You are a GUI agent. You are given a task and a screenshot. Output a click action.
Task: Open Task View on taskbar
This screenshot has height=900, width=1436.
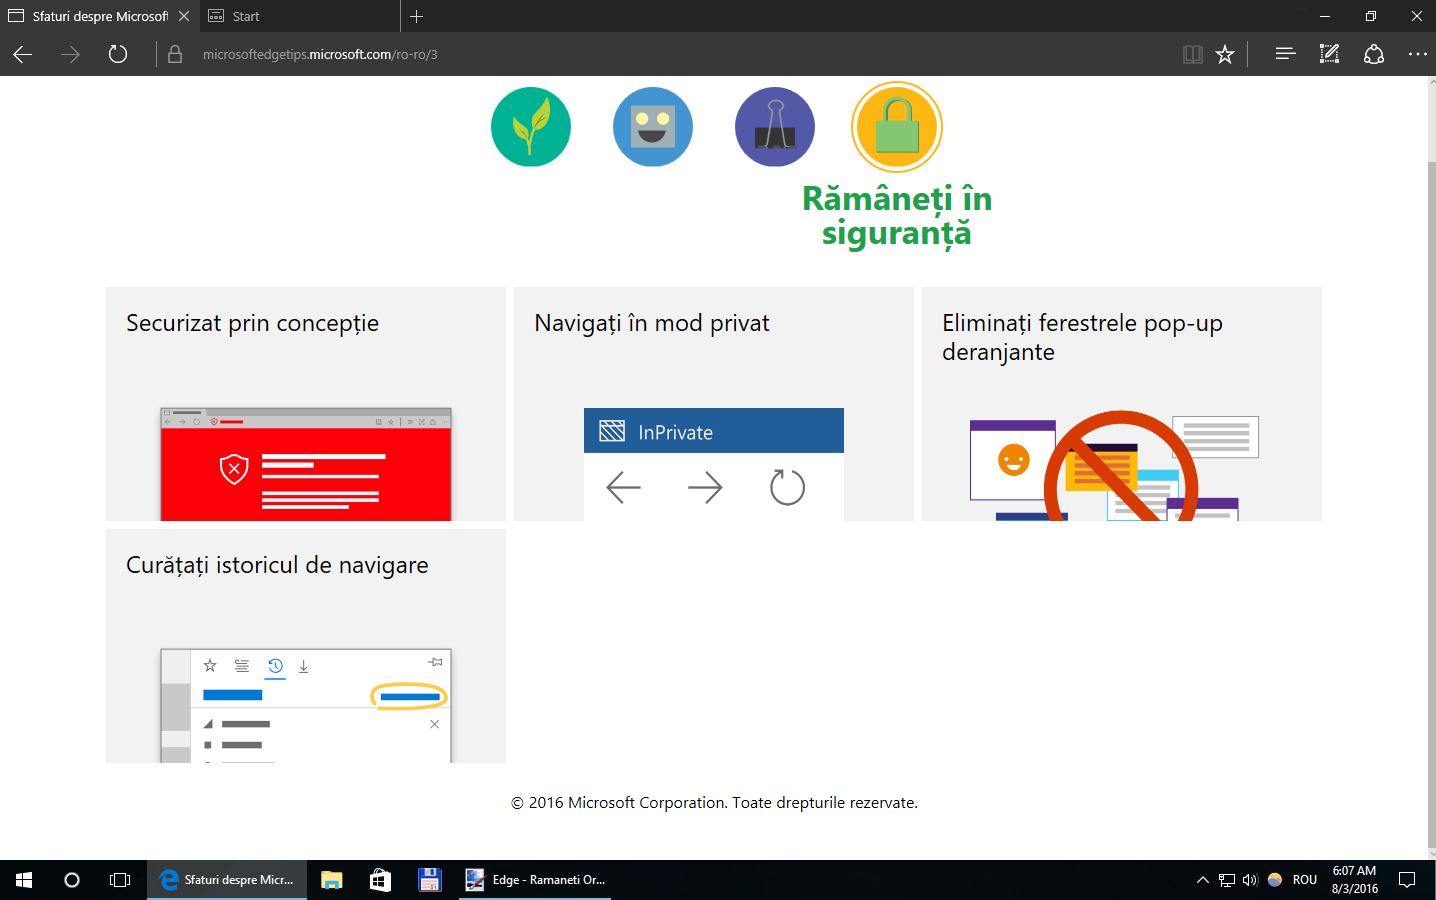pyautogui.click(x=120, y=880)
